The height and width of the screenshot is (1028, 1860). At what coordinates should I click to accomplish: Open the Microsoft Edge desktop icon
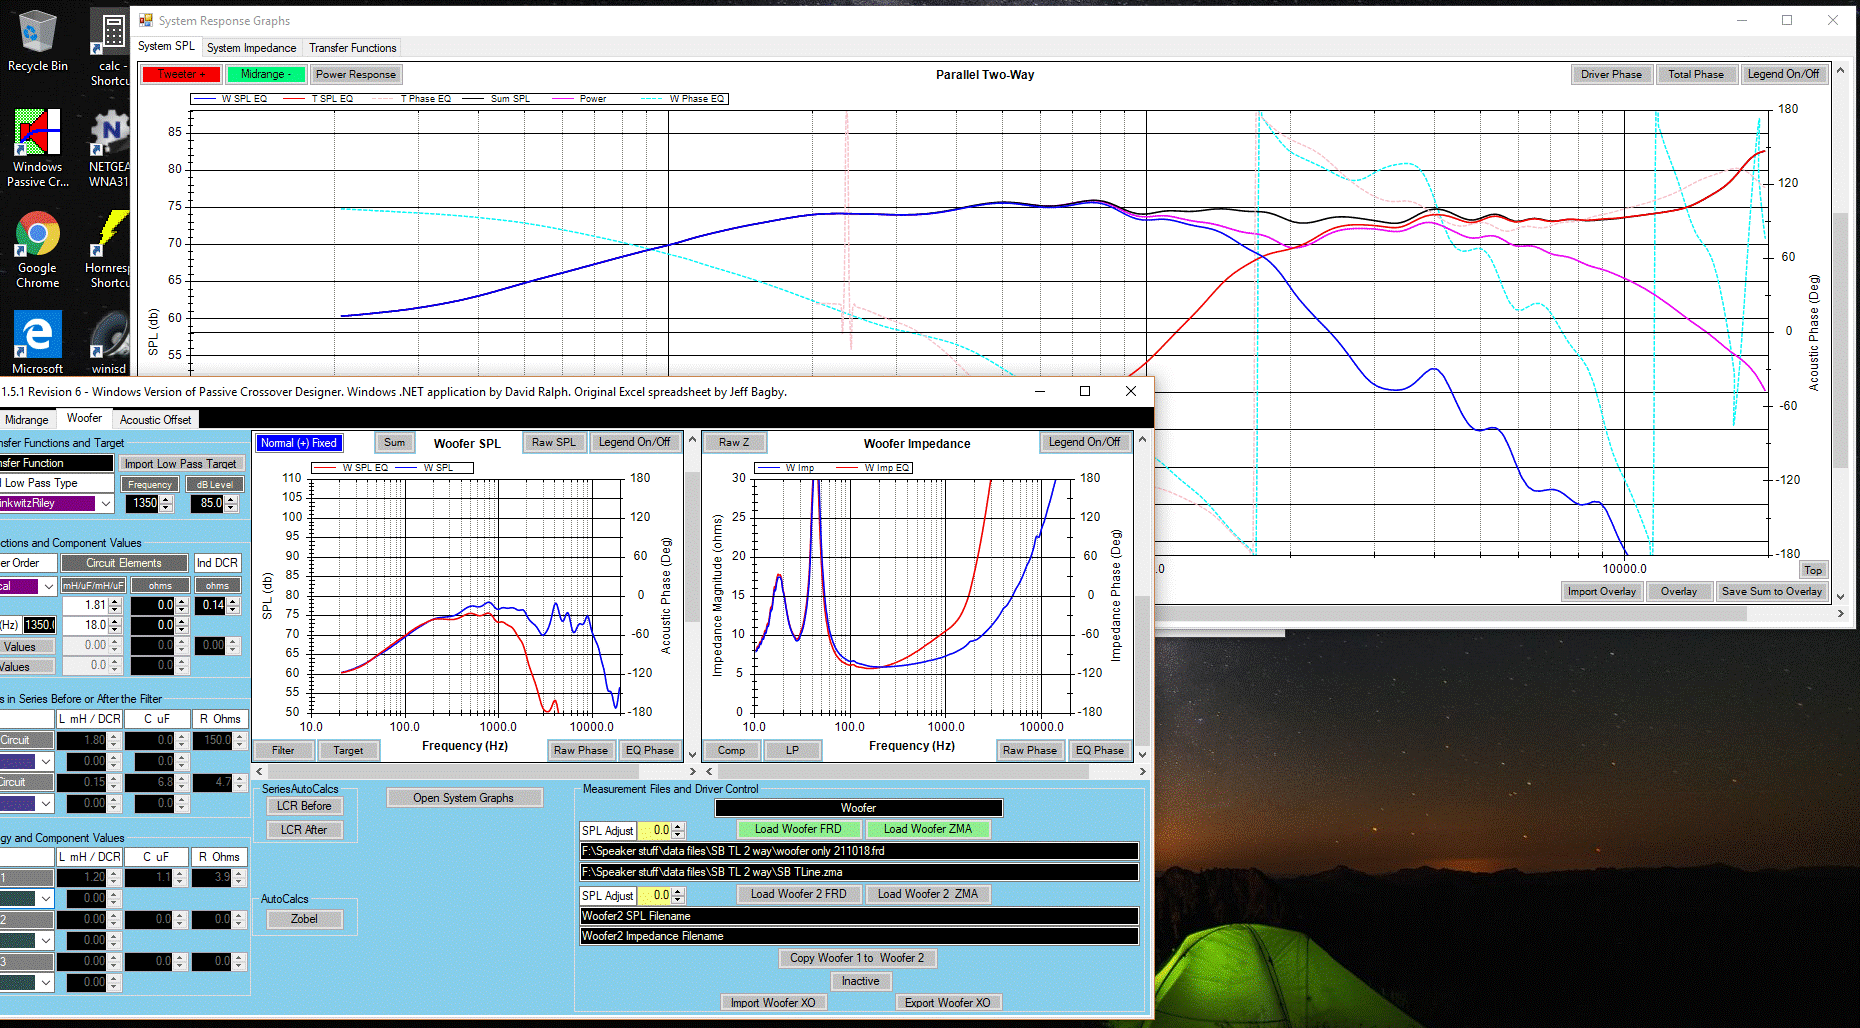click(37, 342)
